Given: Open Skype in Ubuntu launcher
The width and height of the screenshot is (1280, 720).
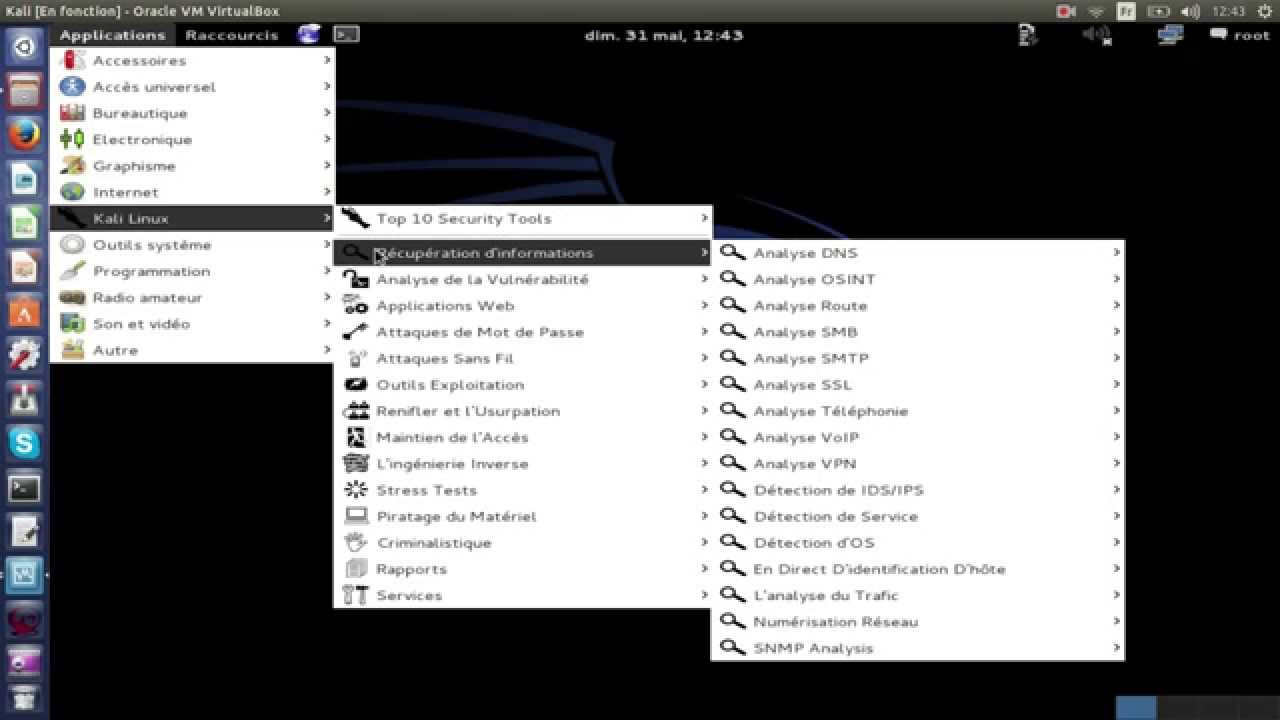Looking at the screenshot, I should [24, 444].
